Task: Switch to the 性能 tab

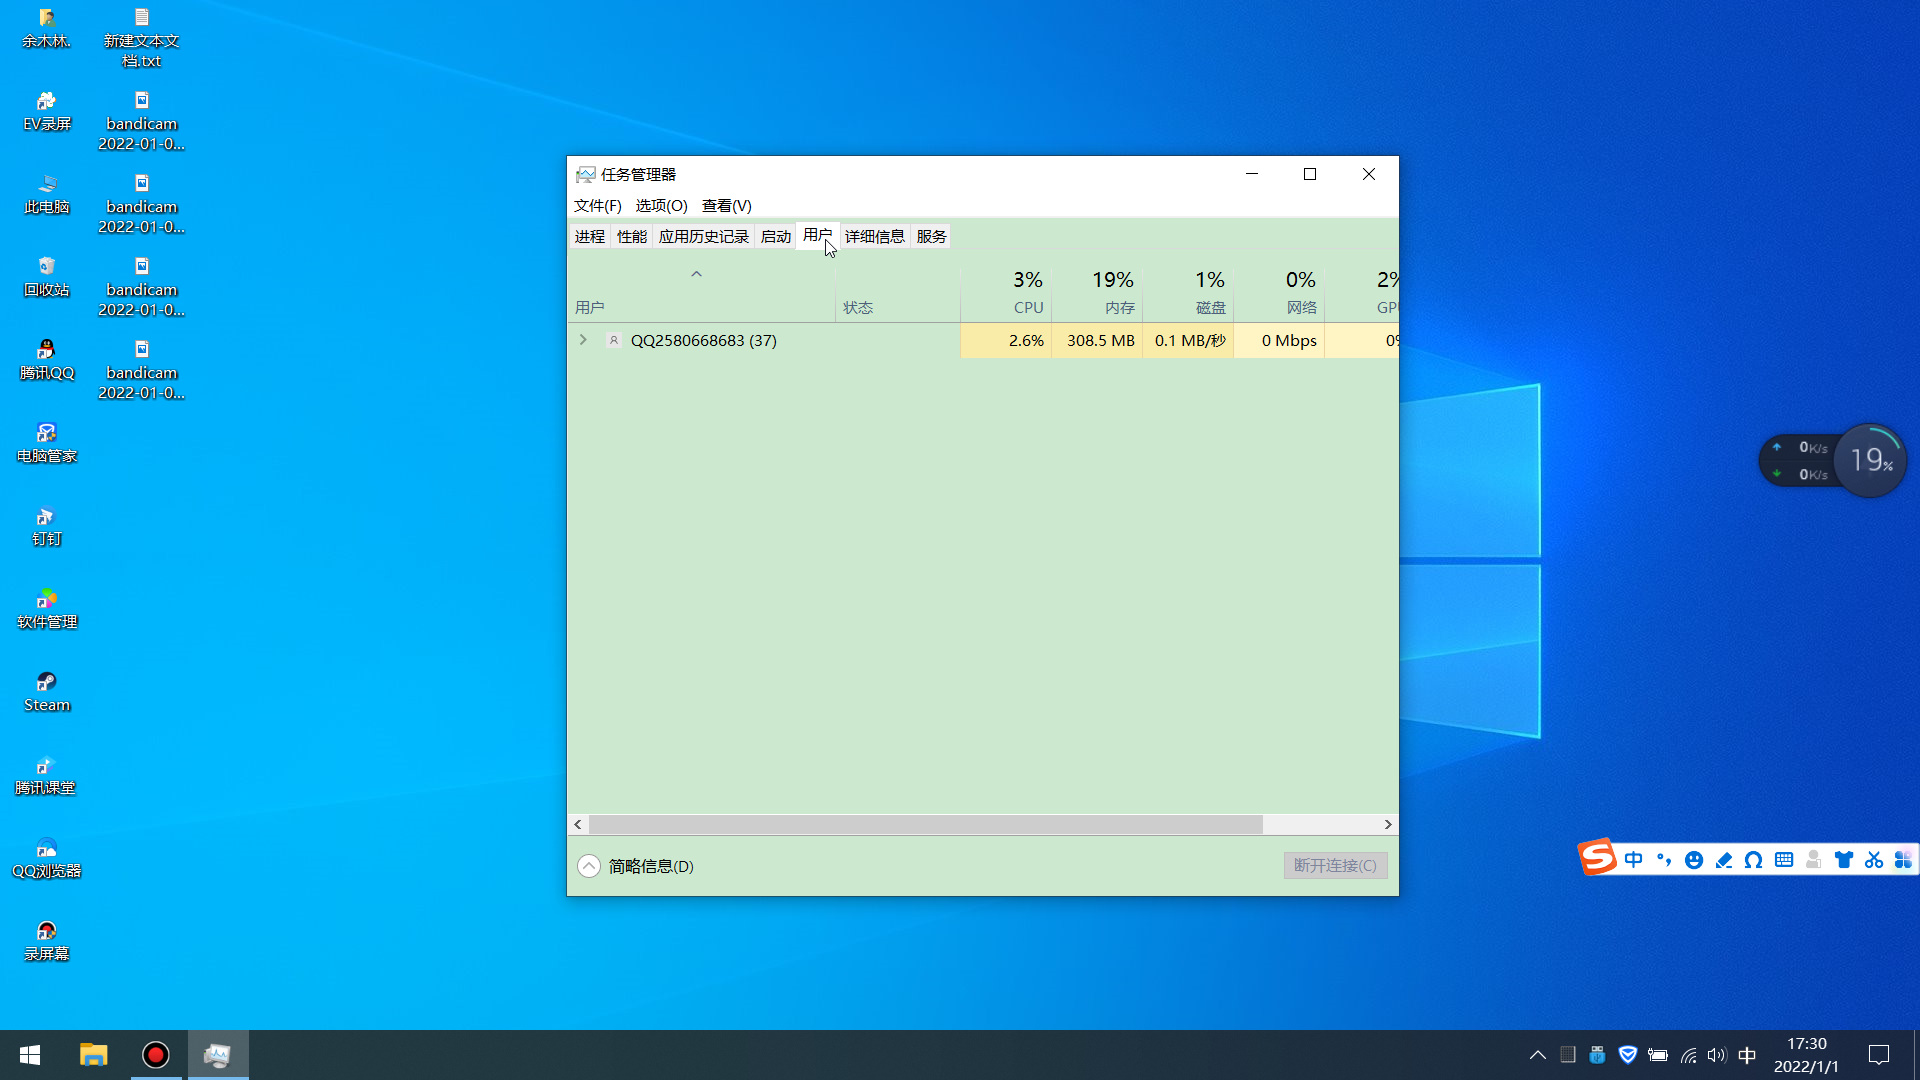Action: pyautogui.click(x=631, y=237)
